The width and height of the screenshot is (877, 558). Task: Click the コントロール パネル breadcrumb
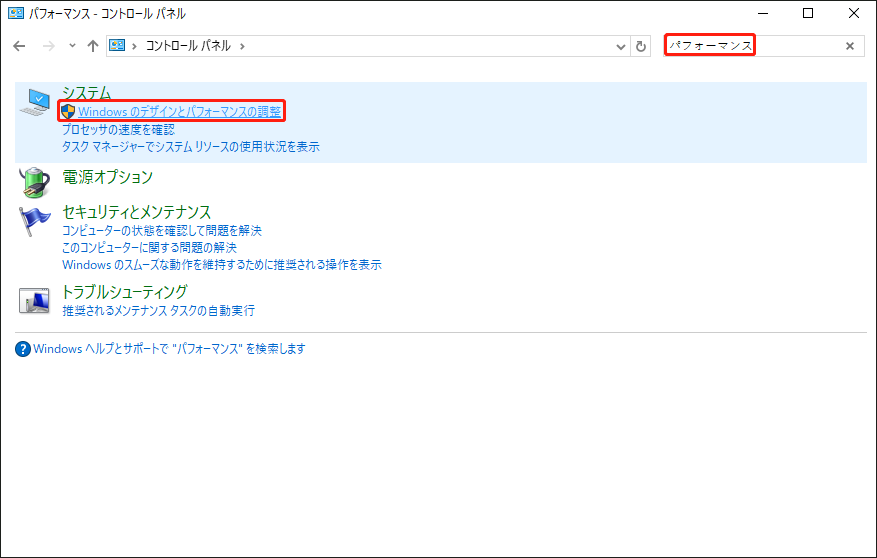[188, 46]
